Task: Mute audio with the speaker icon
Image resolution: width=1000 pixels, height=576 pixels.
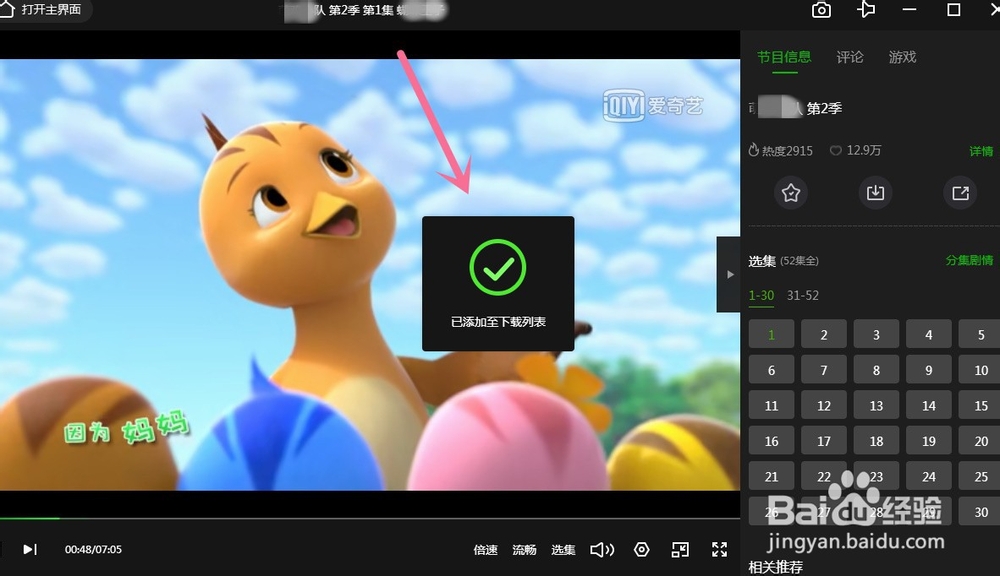Action: [x=601, y=550]
